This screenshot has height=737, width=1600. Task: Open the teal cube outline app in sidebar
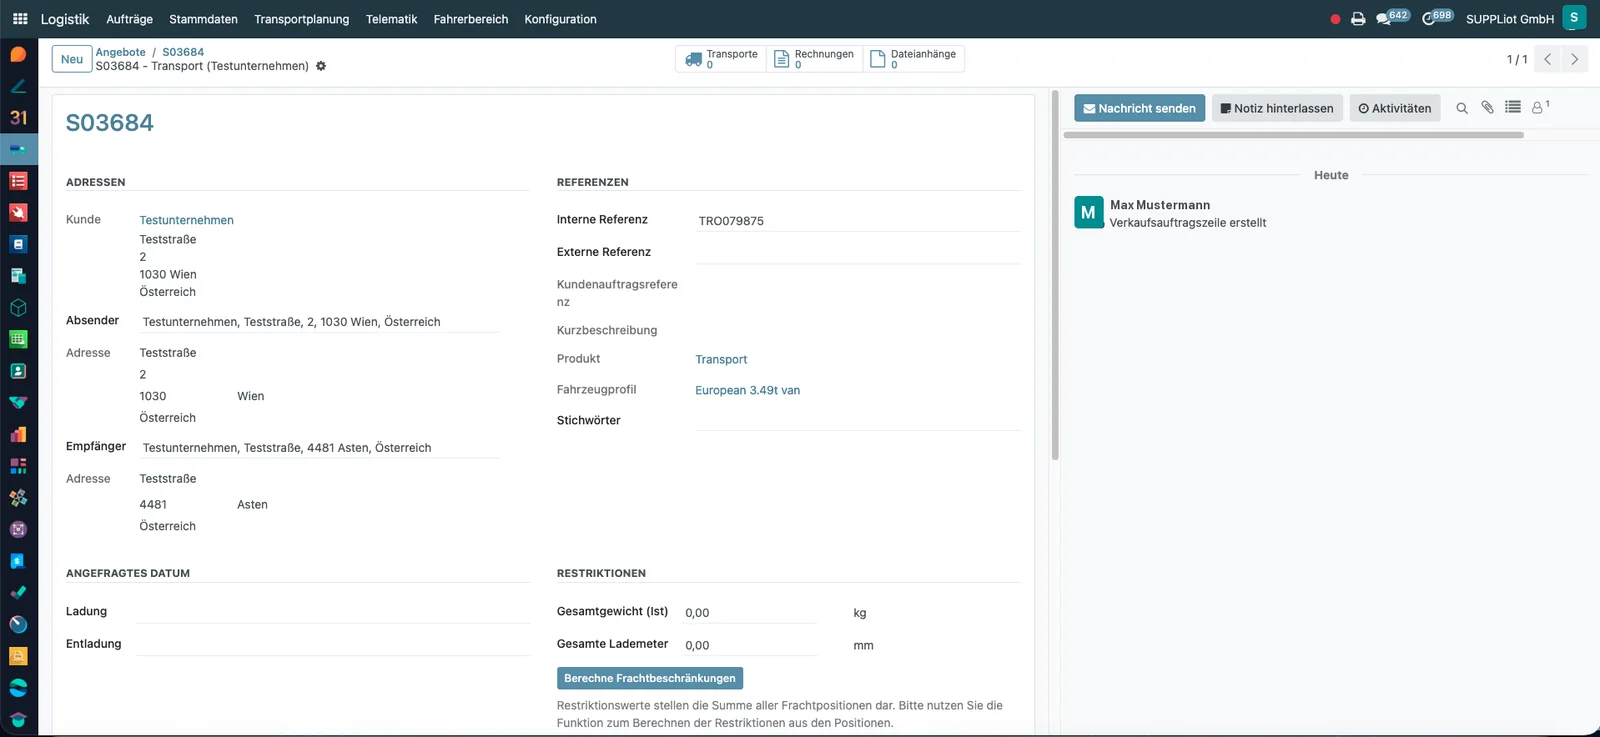(x=18, y=307)
